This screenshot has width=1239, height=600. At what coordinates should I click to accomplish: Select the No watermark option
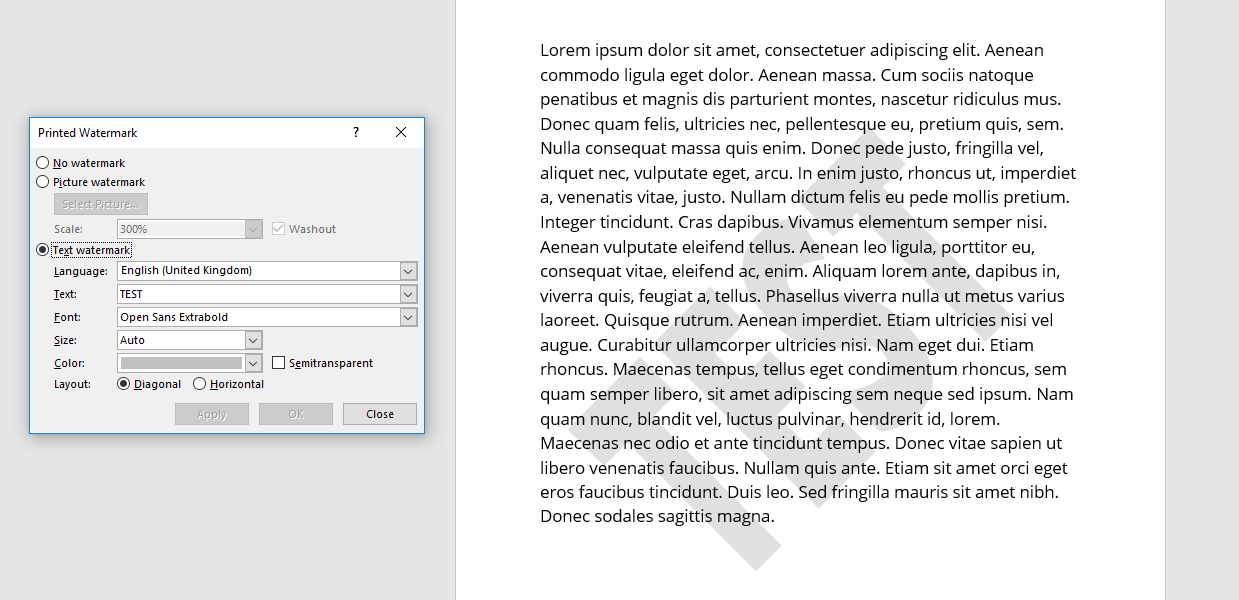[42, 163]
